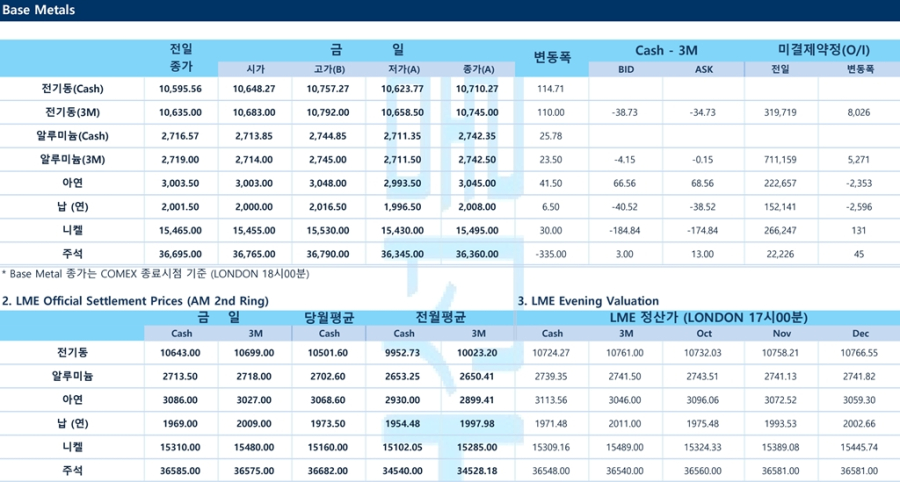Select the value 10,792.00 in the copper 3M row
The image size is (900, 482).
328,112
